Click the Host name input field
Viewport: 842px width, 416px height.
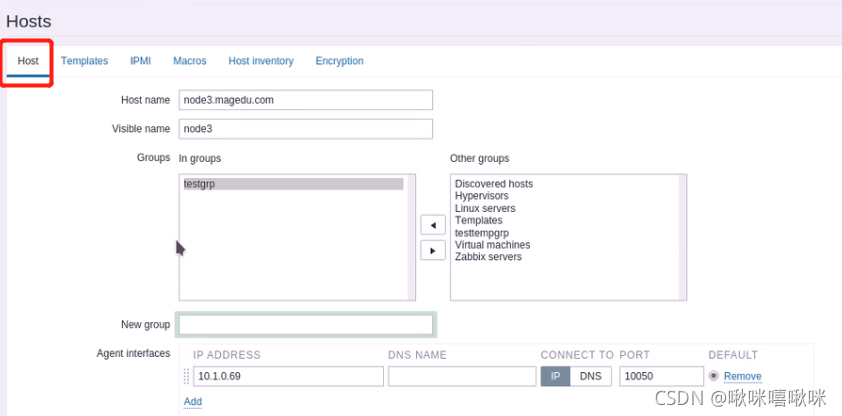pos(306,100)
